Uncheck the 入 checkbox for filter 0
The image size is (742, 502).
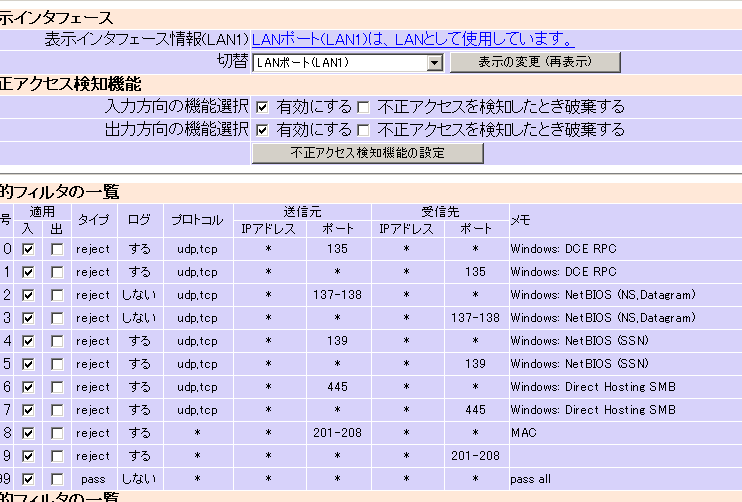pyautogui.click(x=29, y=249)
